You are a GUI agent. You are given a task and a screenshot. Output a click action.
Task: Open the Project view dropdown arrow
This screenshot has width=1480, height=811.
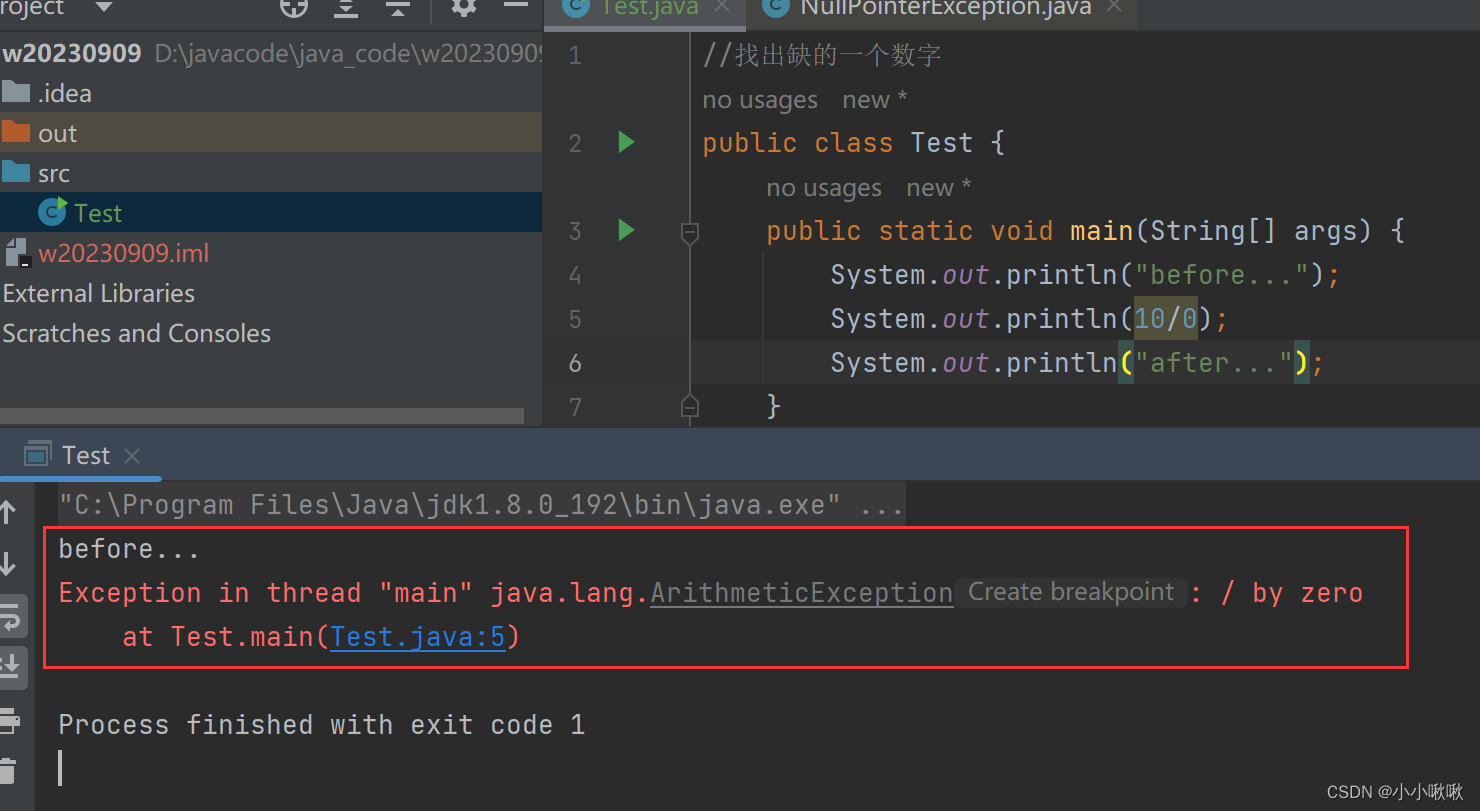104,7
